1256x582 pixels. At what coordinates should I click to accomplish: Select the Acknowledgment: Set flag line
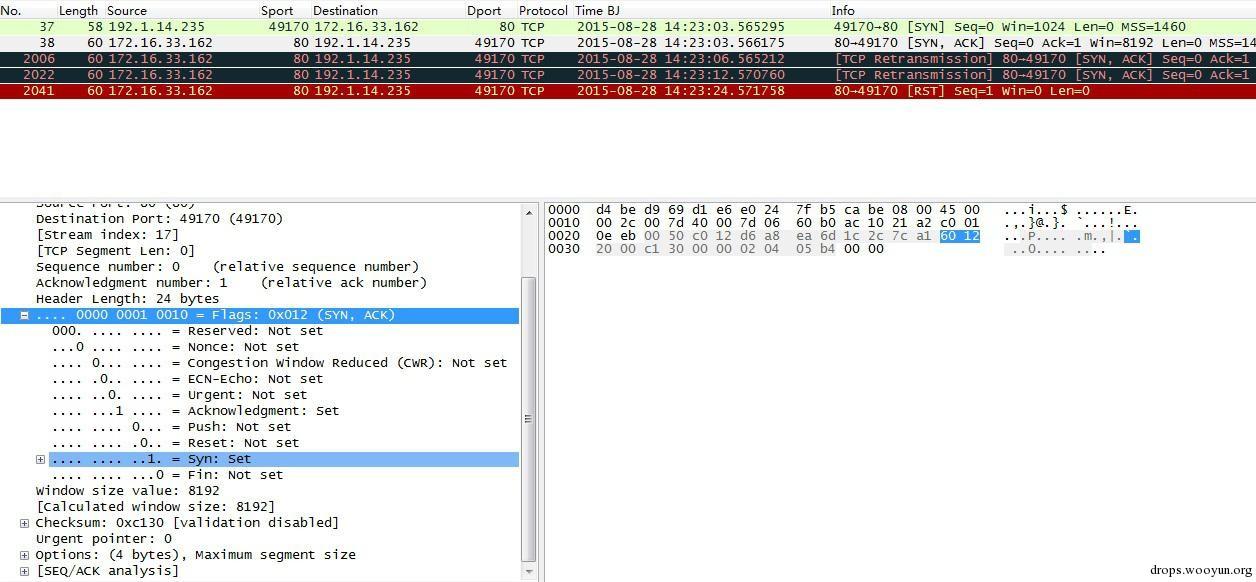[195, 411]
